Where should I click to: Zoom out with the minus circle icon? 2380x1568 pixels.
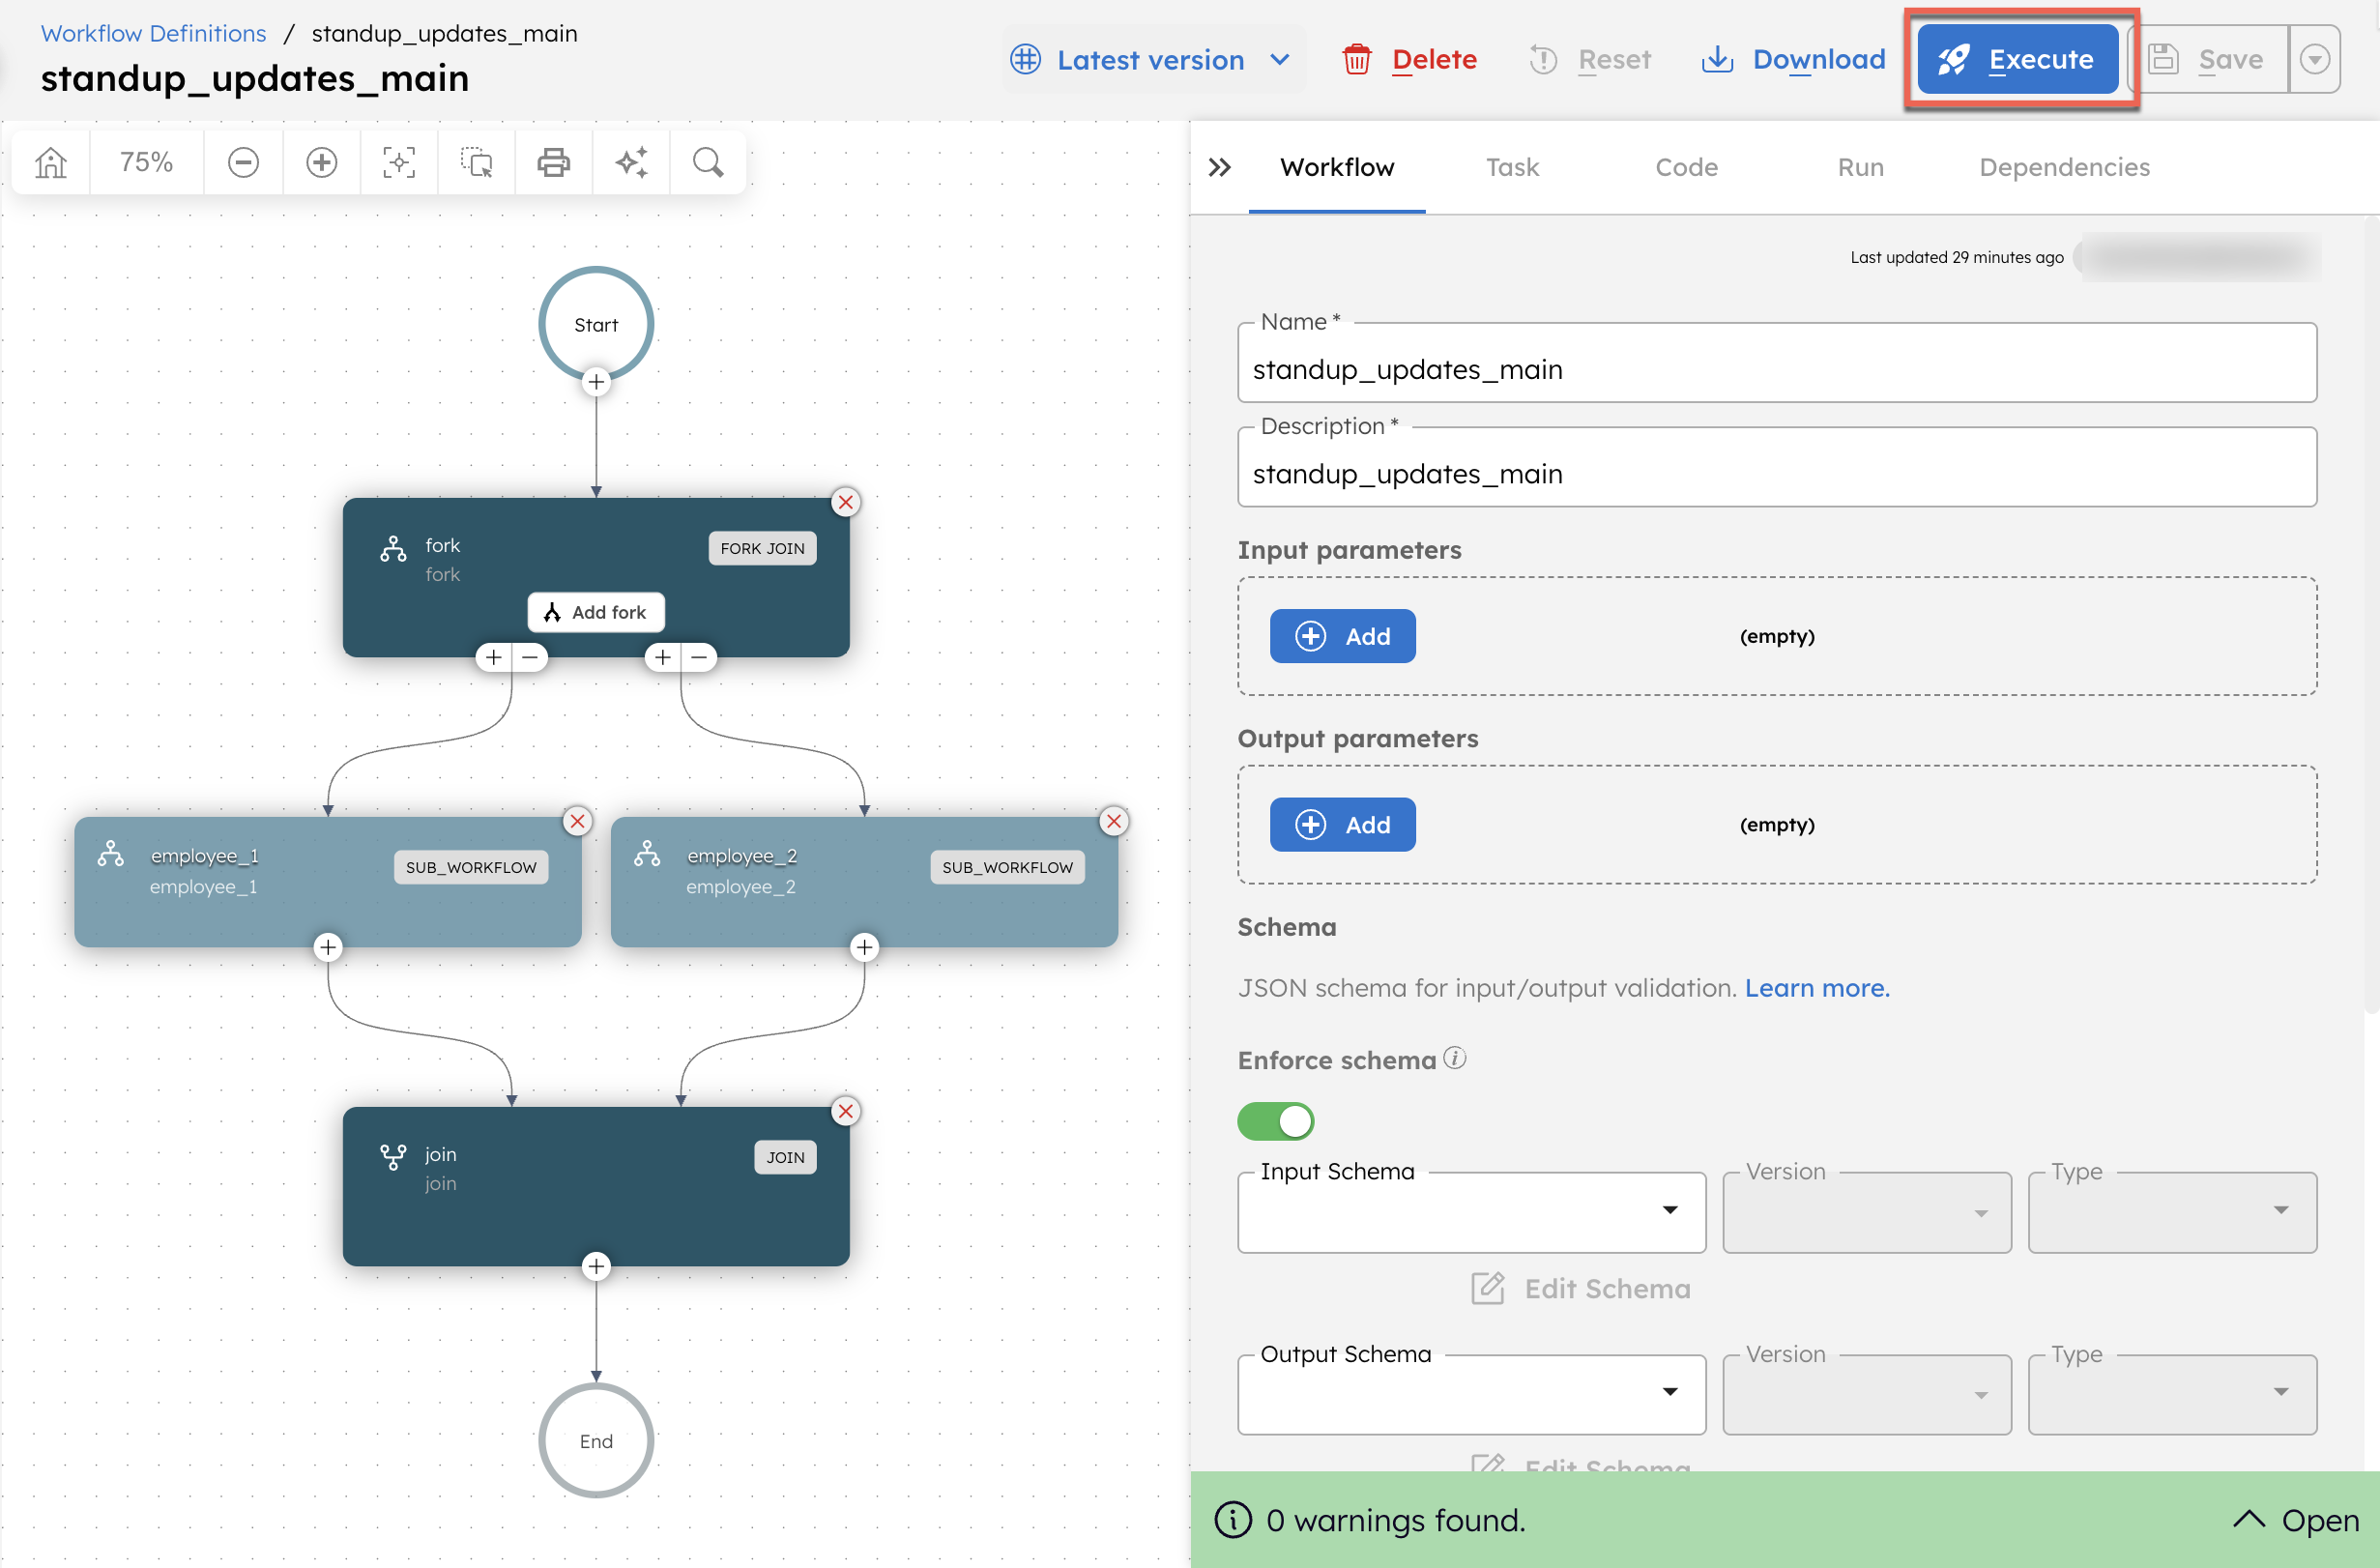click(x=243, y=162)
